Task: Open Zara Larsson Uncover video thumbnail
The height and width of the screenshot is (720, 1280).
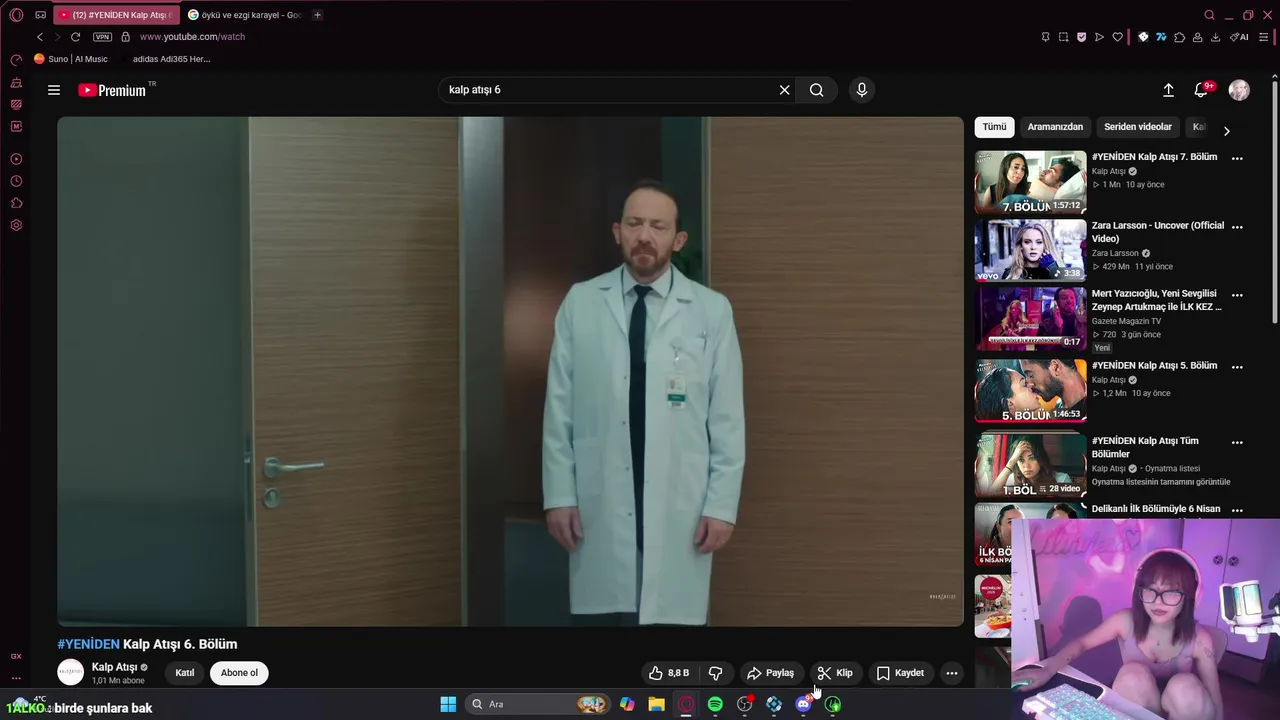Action: [1030, 250]
